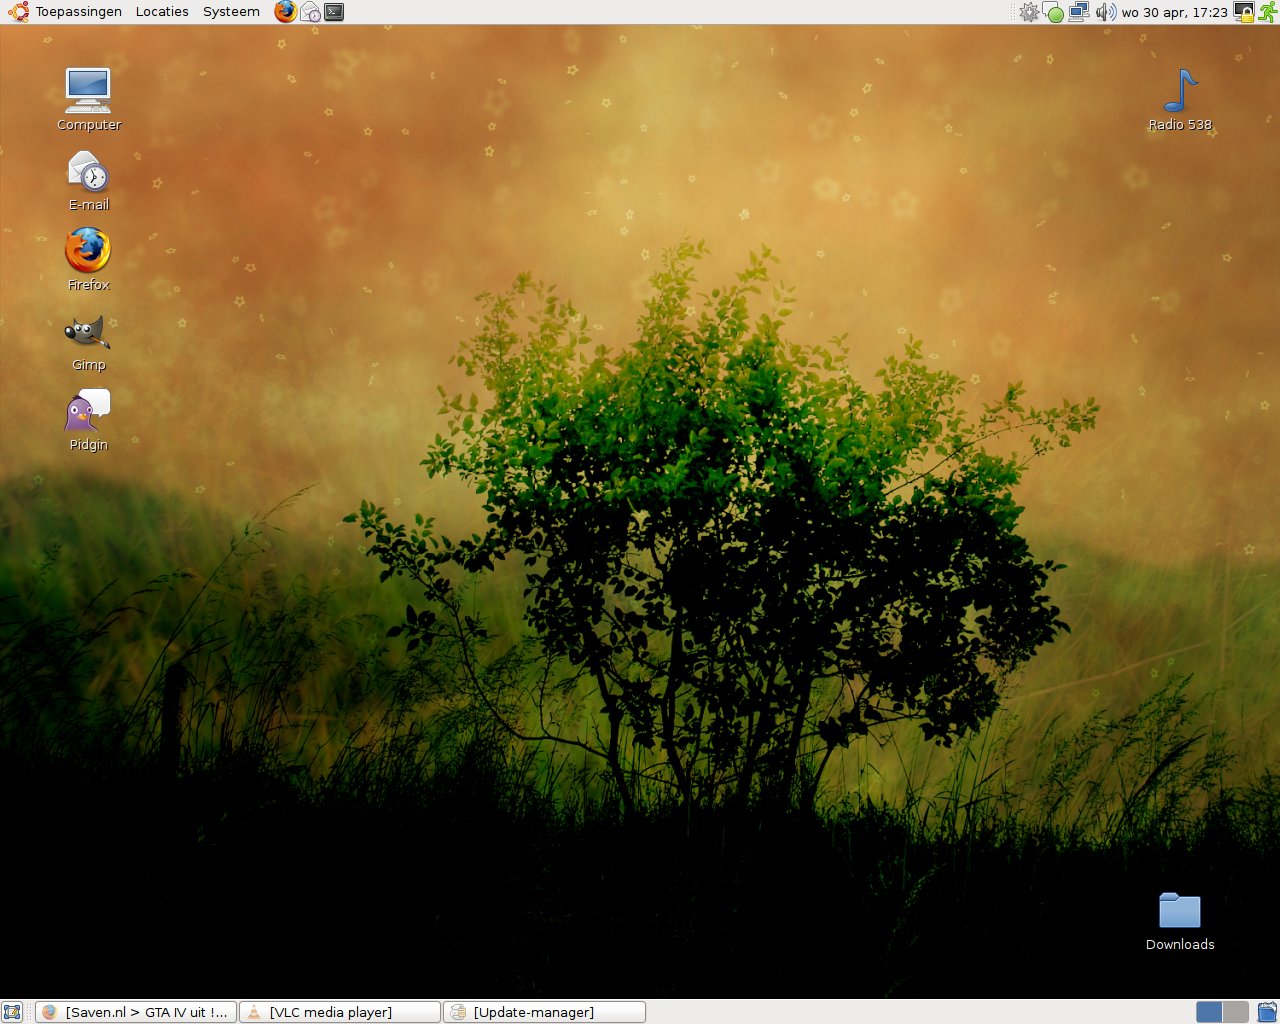Open the volume speaker control
The image size is (1280, 1024).
tap(1105, 12)
